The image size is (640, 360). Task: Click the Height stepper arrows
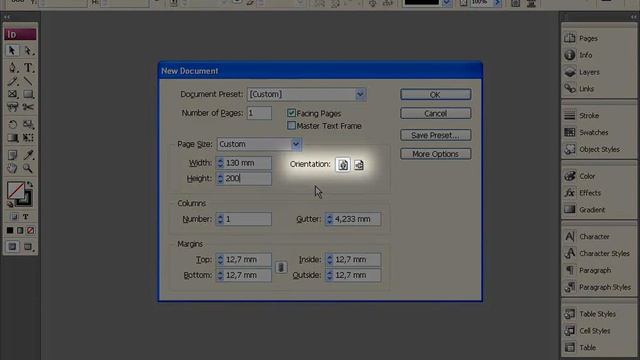click(x=220, y=178)
